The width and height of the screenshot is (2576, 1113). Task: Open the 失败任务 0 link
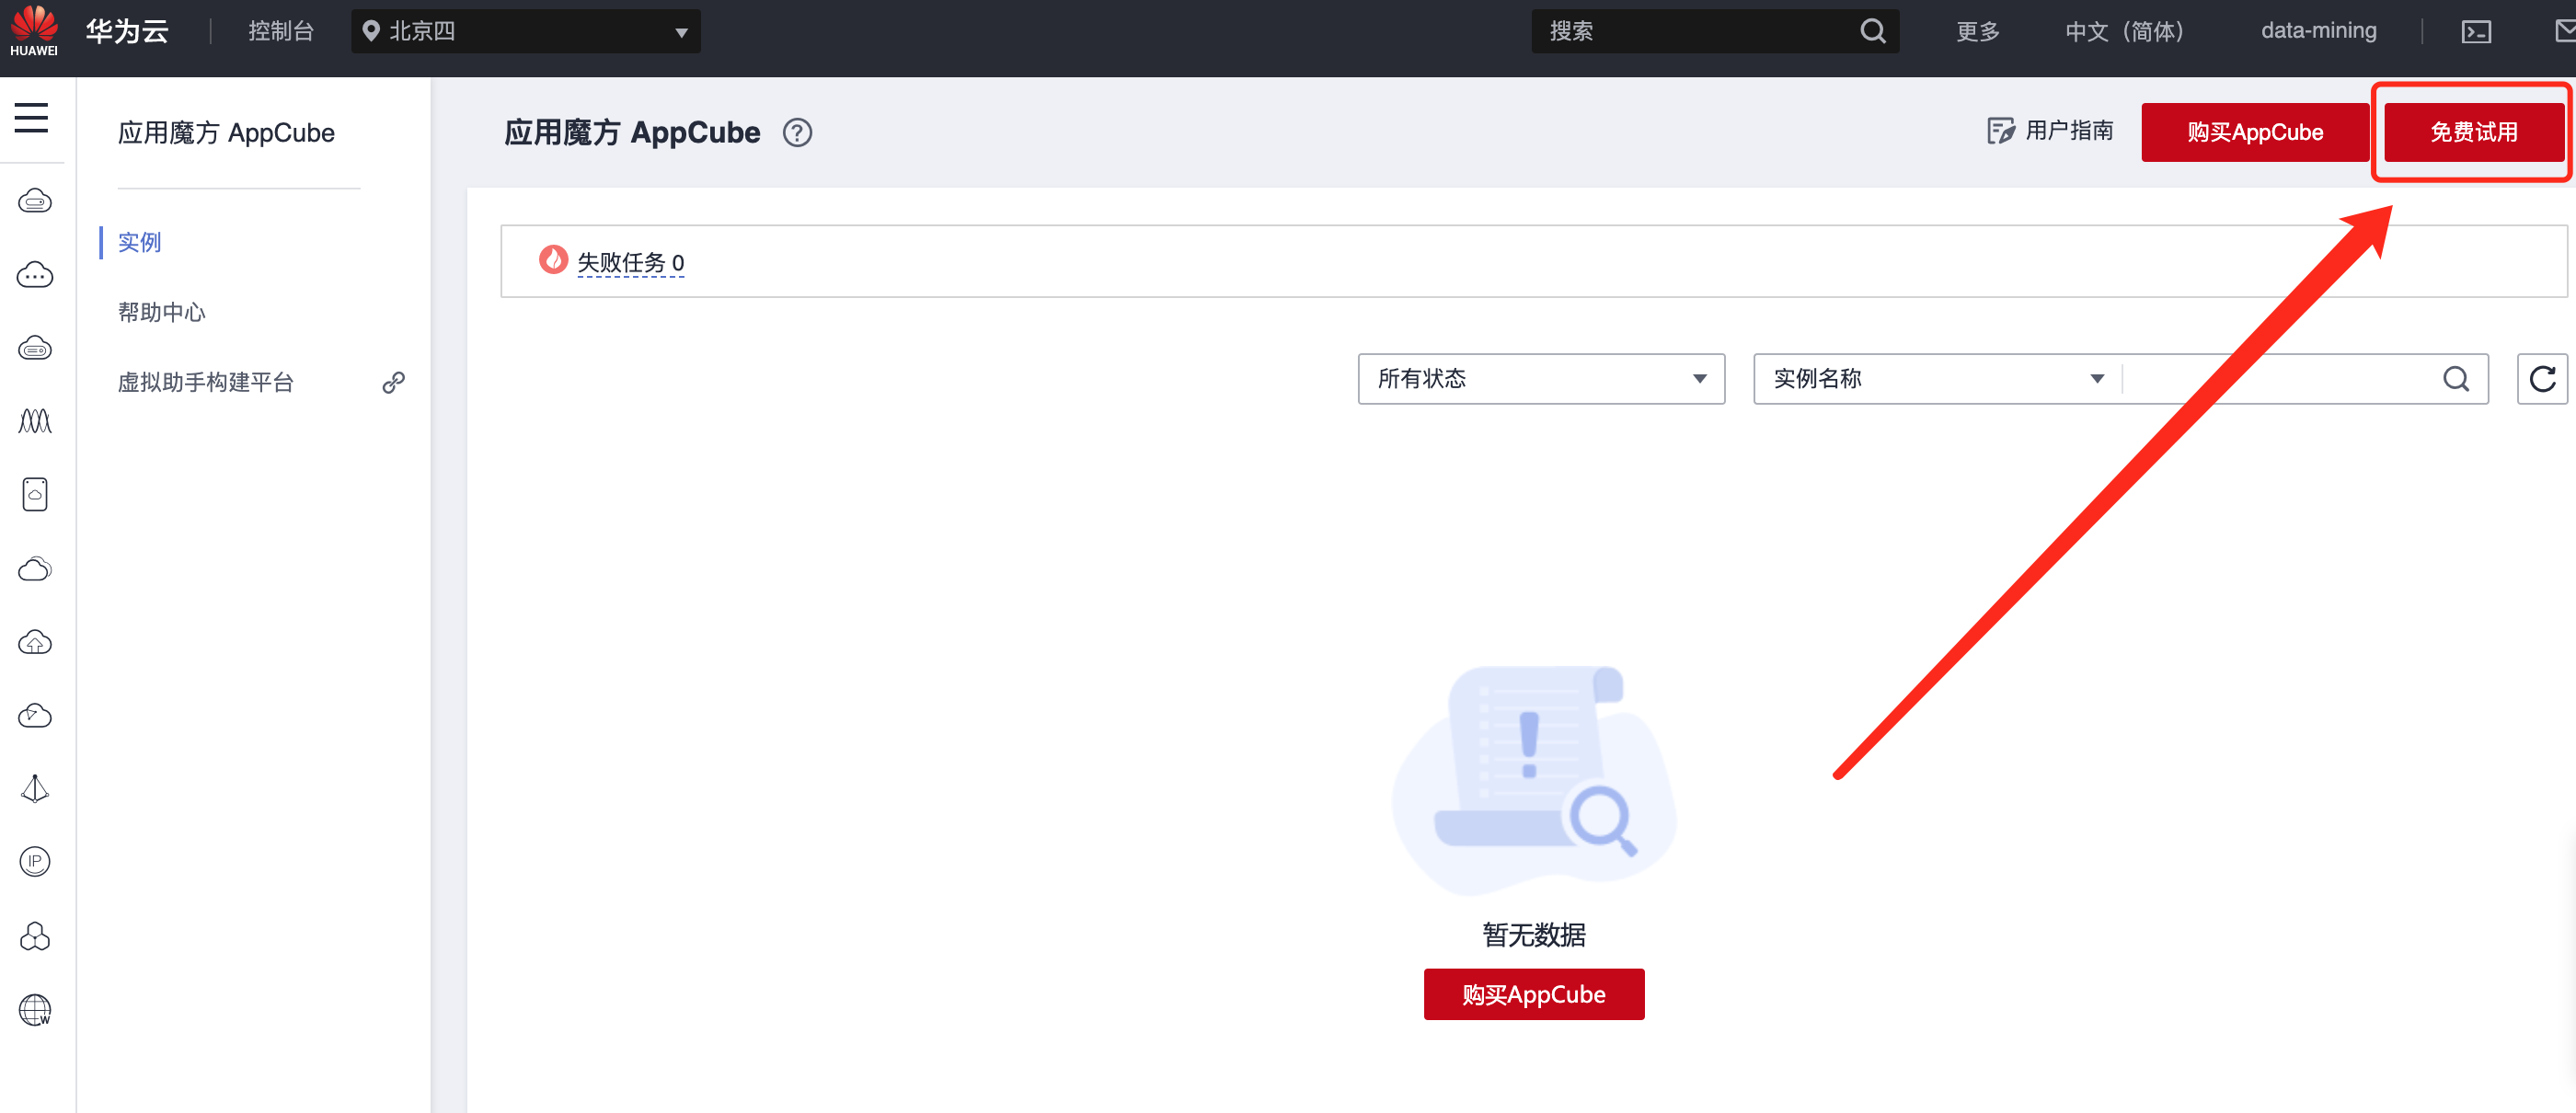[630, 262]
